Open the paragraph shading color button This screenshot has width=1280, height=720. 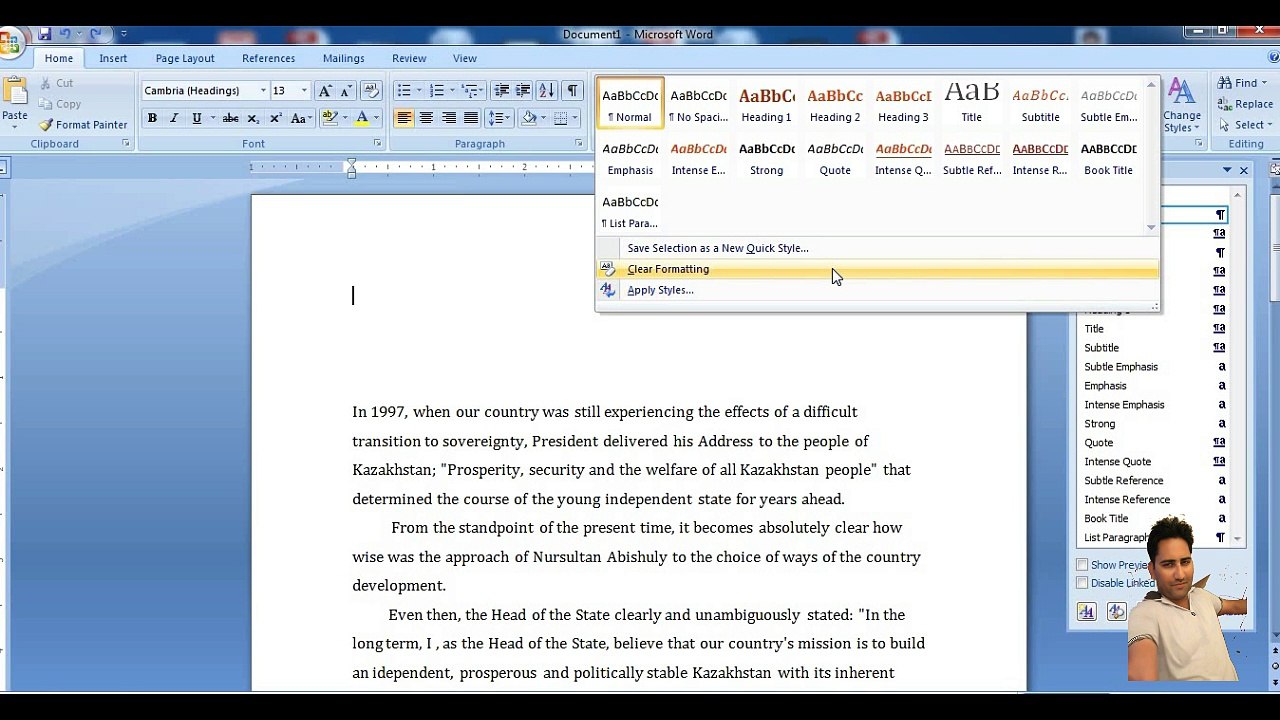[x=530, y=118]
